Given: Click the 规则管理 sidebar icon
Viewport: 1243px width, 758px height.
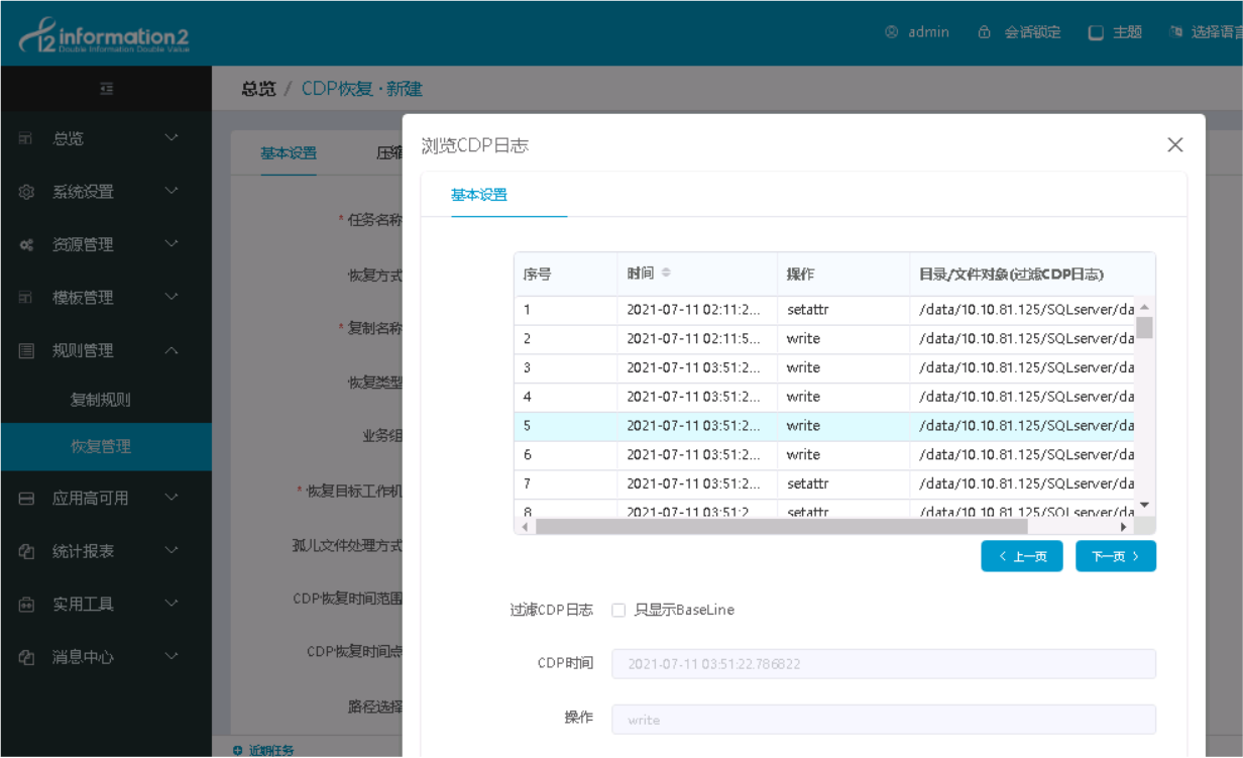Looking at the screenshot, I should 27,351.
